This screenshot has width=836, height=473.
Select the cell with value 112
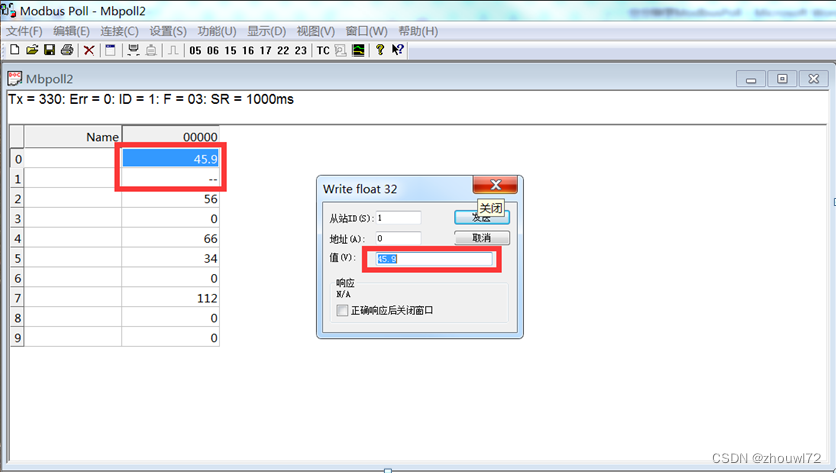pyautogui.click(x=171, y=298)
